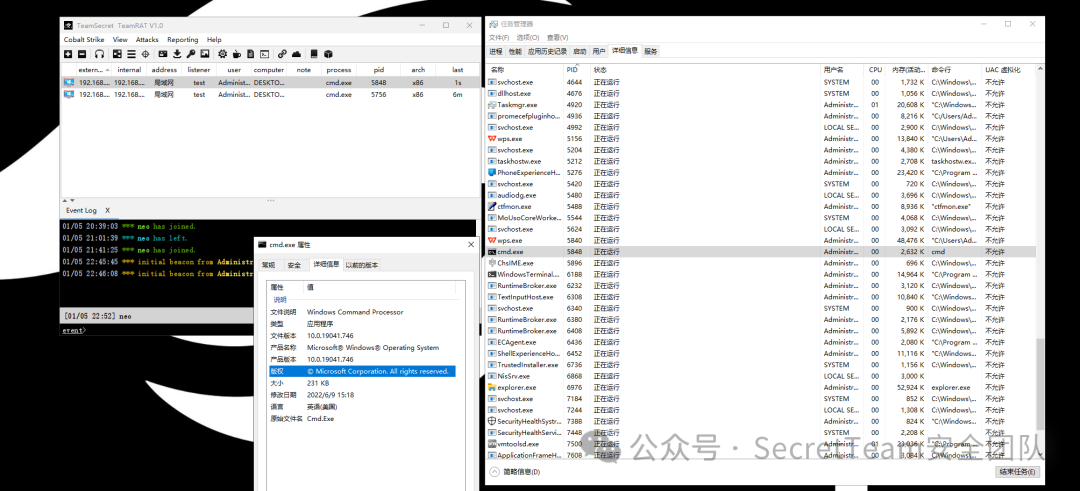Sort sessions by the pid column header

click(x=379, y=70)
